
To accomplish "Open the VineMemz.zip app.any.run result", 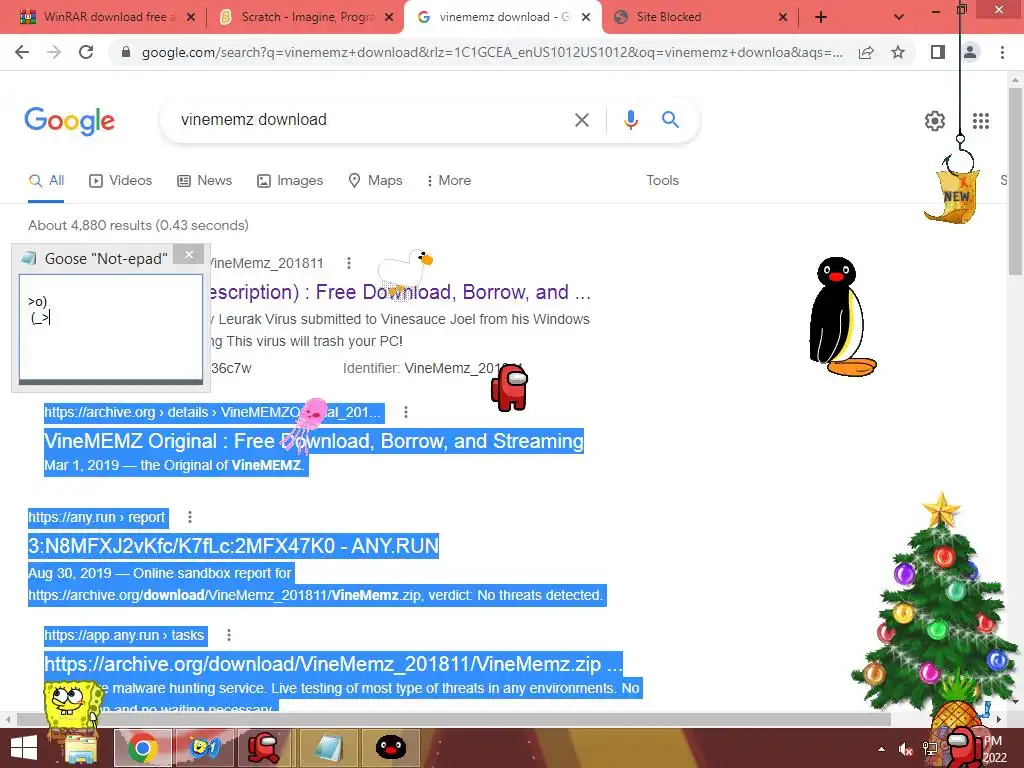I will click(333, 664).
